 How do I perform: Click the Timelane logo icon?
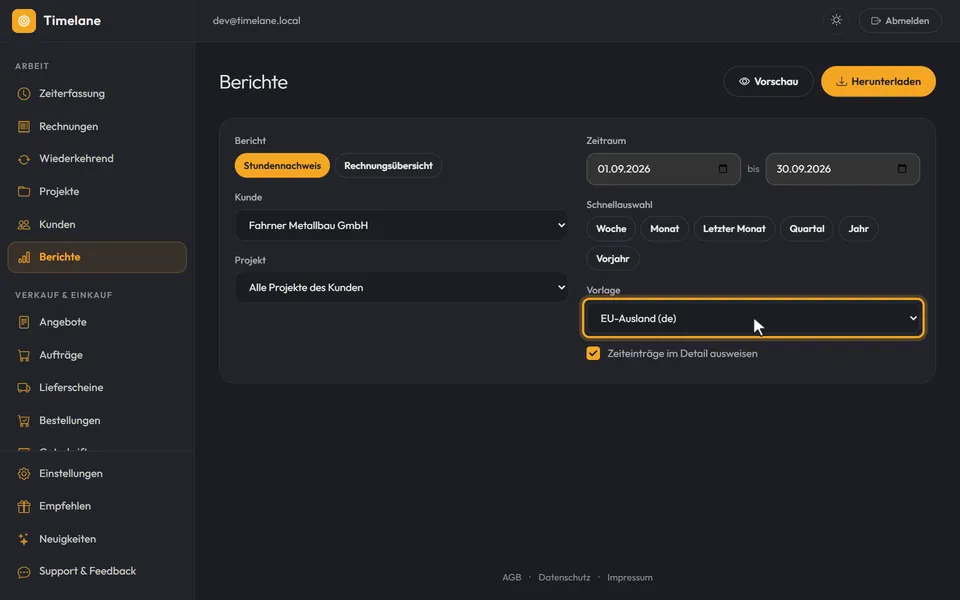click(x=24, y=21)
